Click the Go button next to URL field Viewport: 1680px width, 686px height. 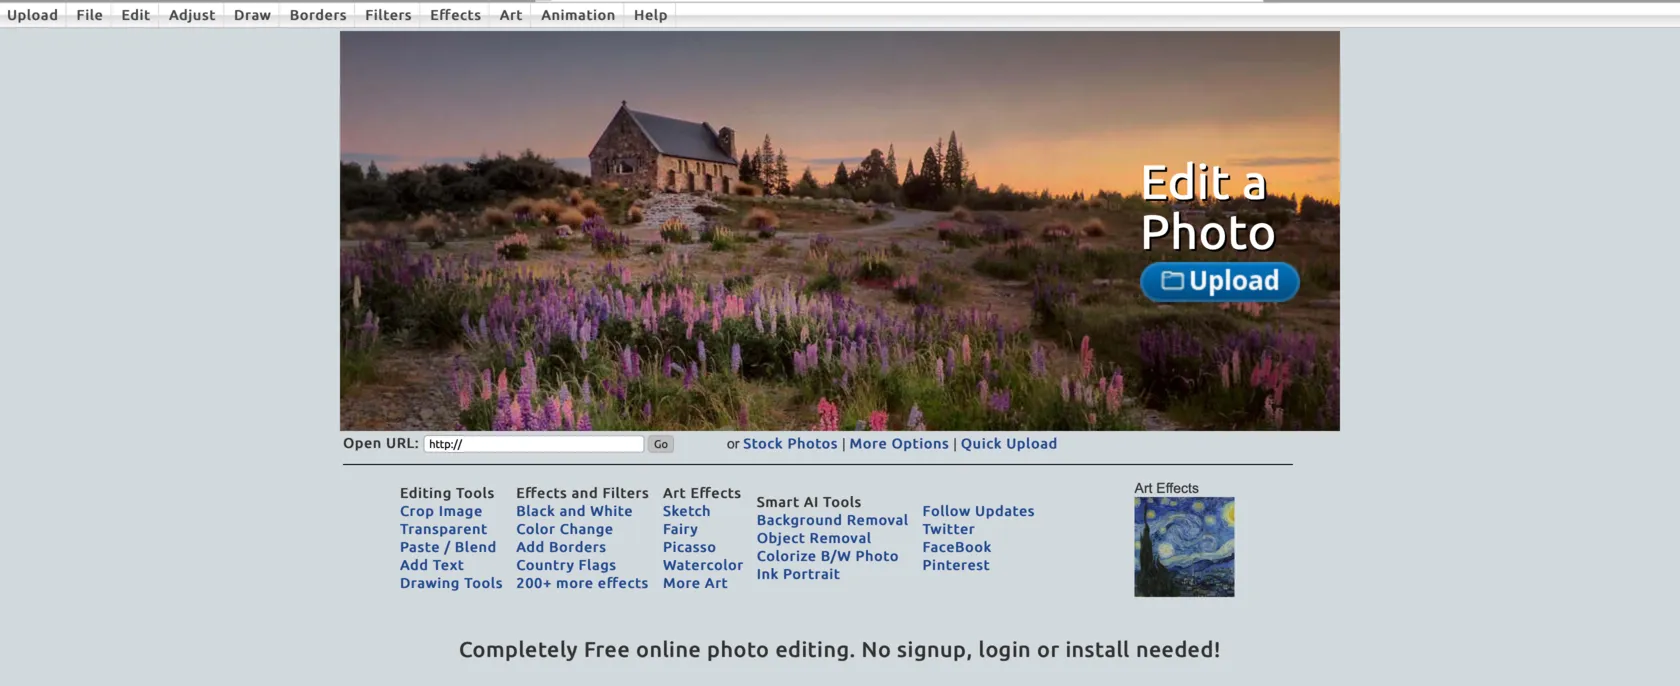pos(660,444)
